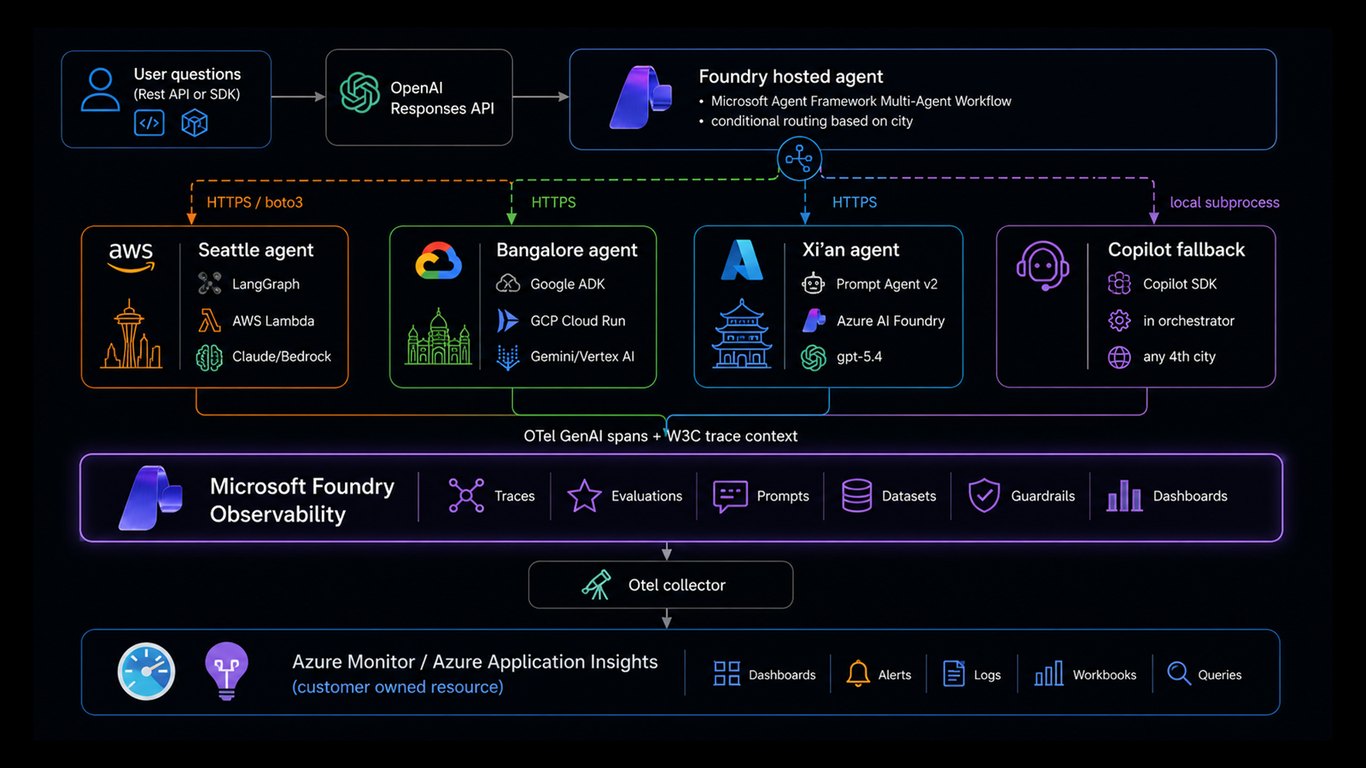The image size is (1366, 768).
Task: Click the Logs document item
Action: click(971, 674)
